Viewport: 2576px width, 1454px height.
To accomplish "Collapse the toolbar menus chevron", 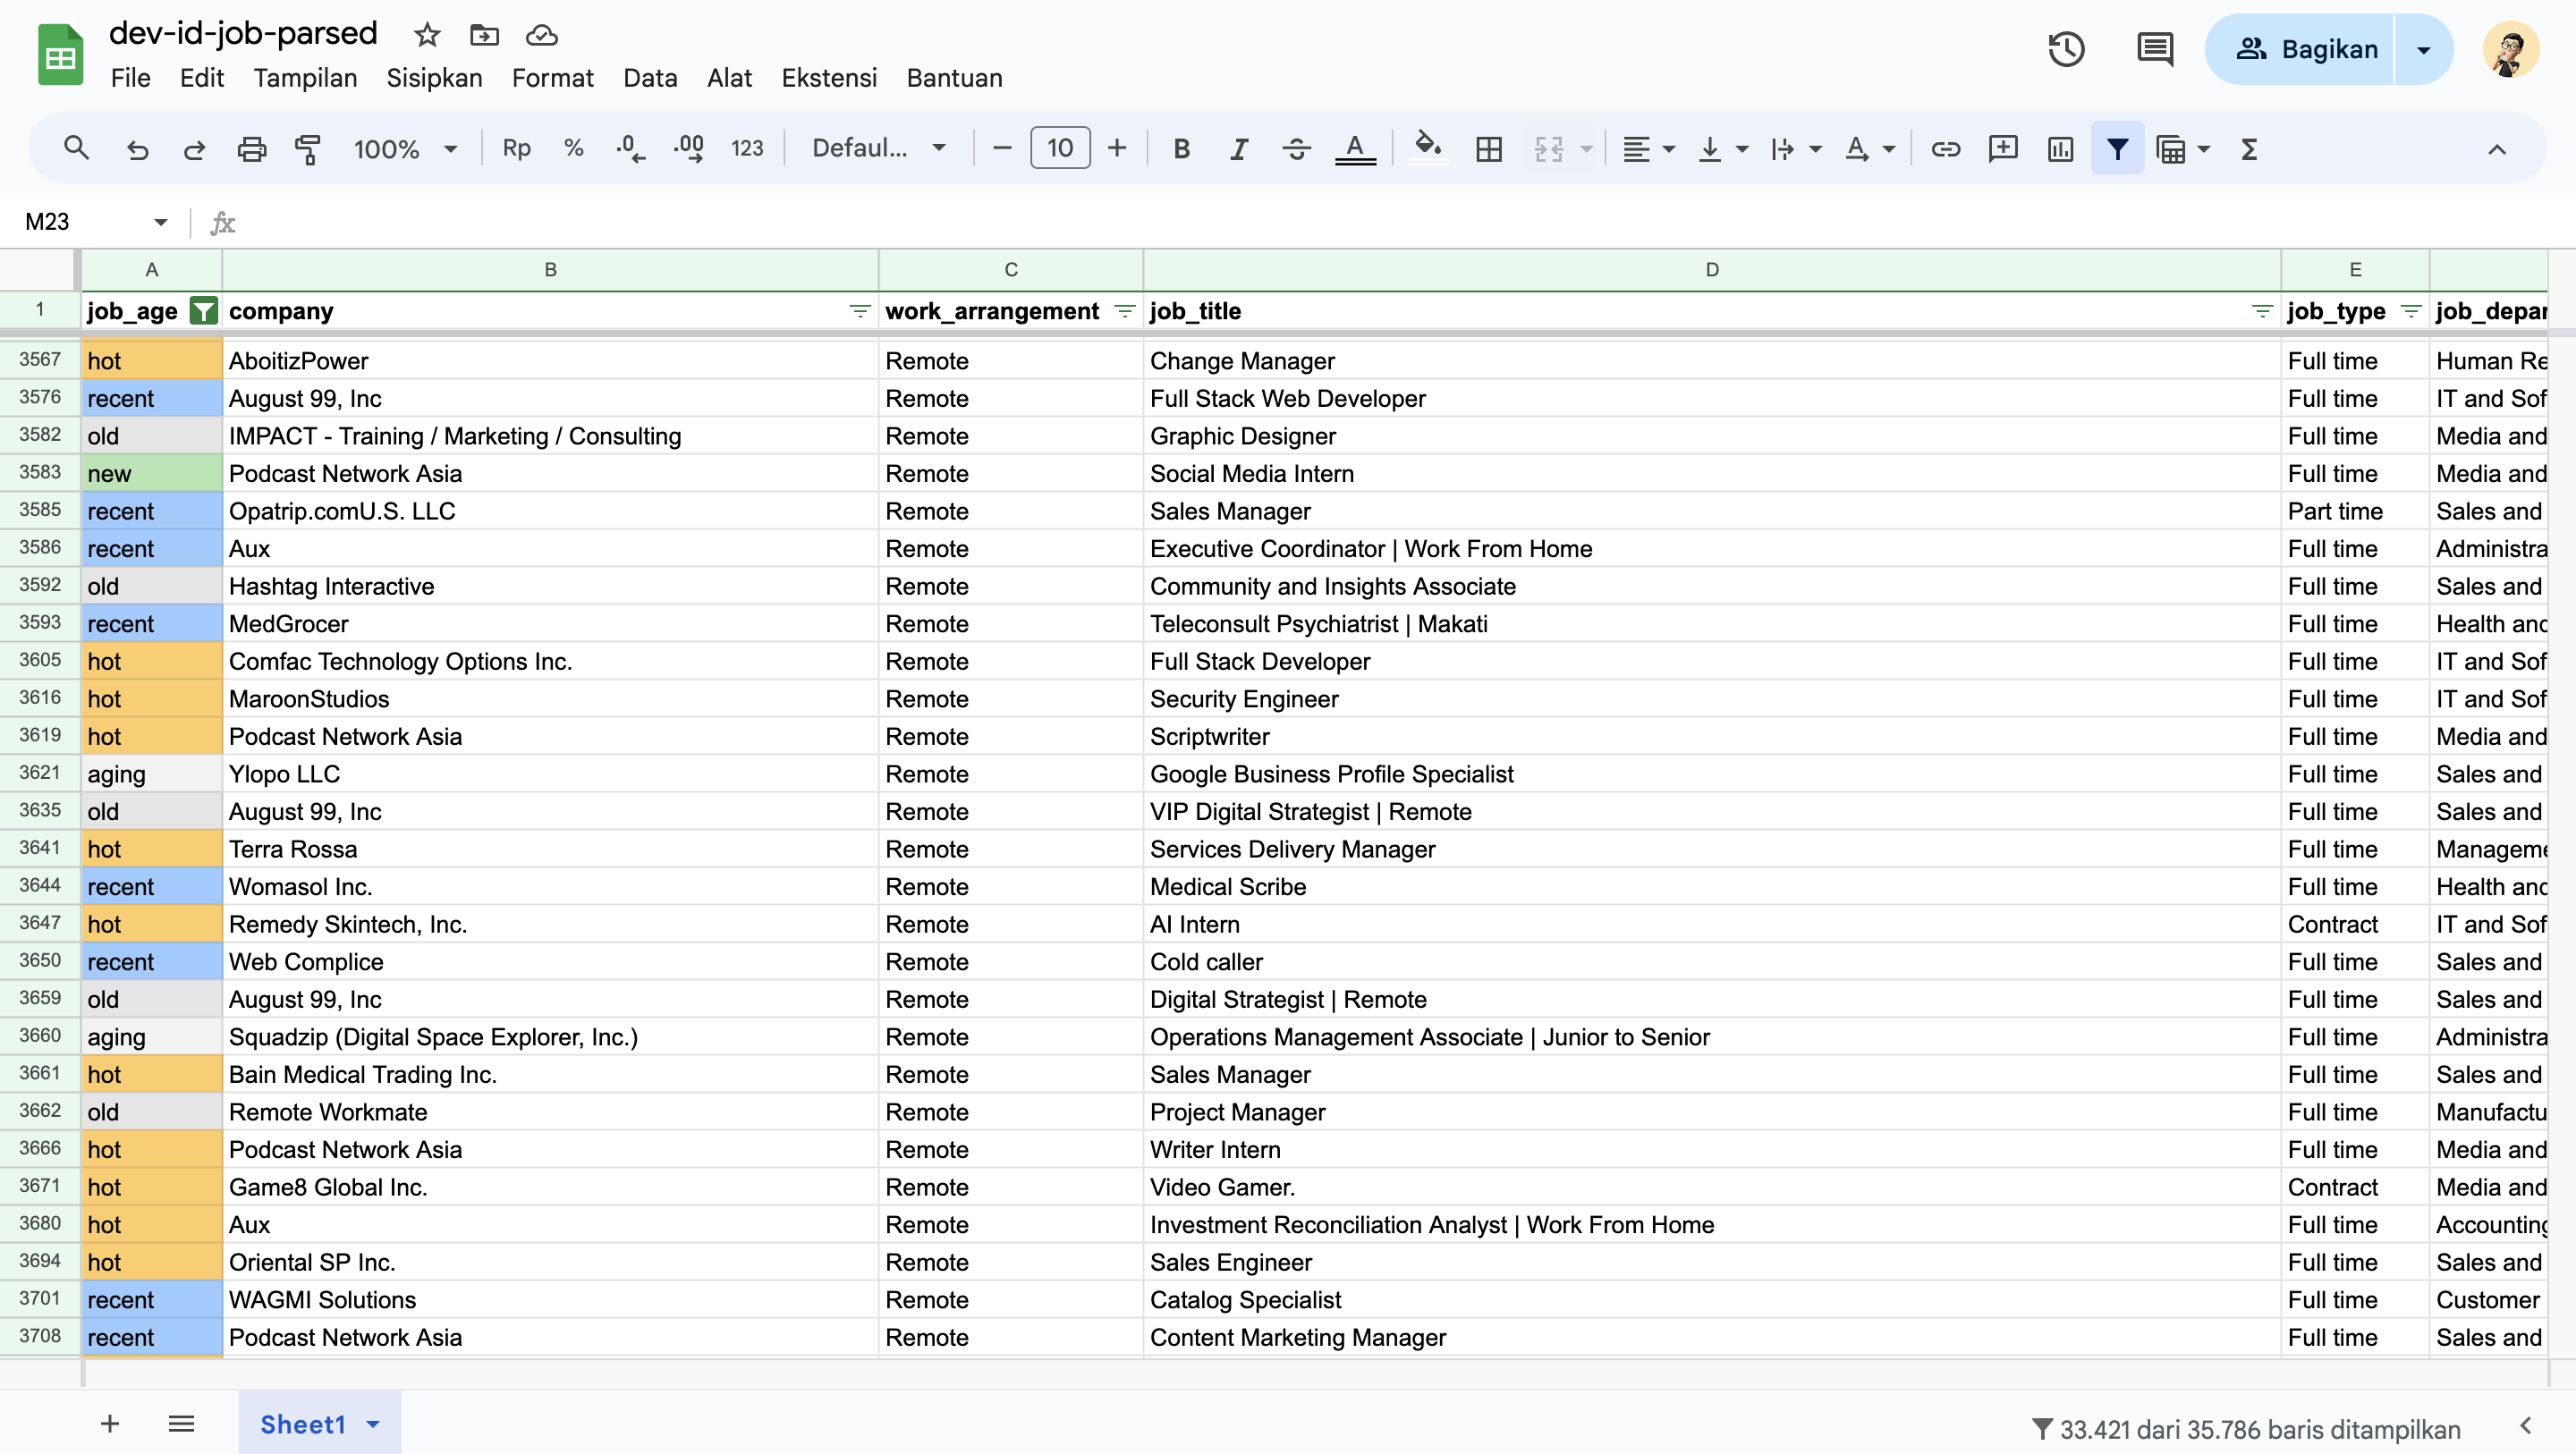I will pyautogui.click(x=2496, y=149).
